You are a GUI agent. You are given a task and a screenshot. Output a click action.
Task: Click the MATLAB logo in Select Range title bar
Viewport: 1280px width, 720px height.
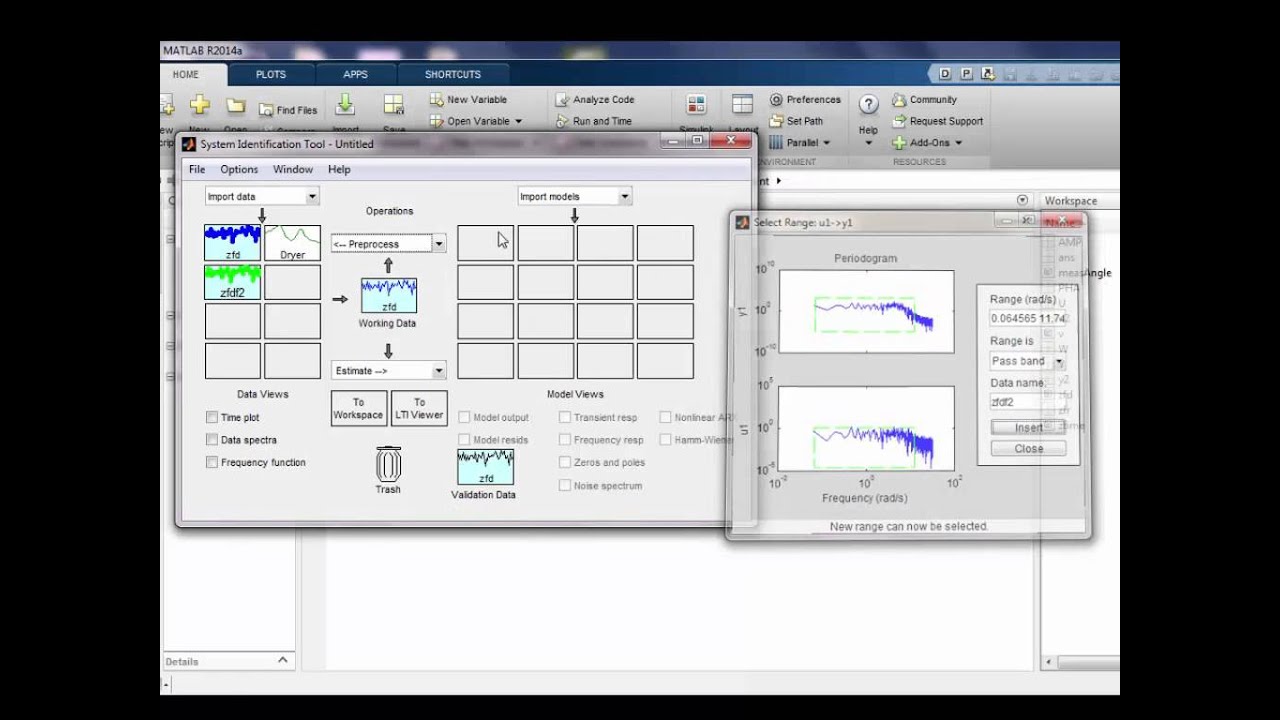pos(742,222)
